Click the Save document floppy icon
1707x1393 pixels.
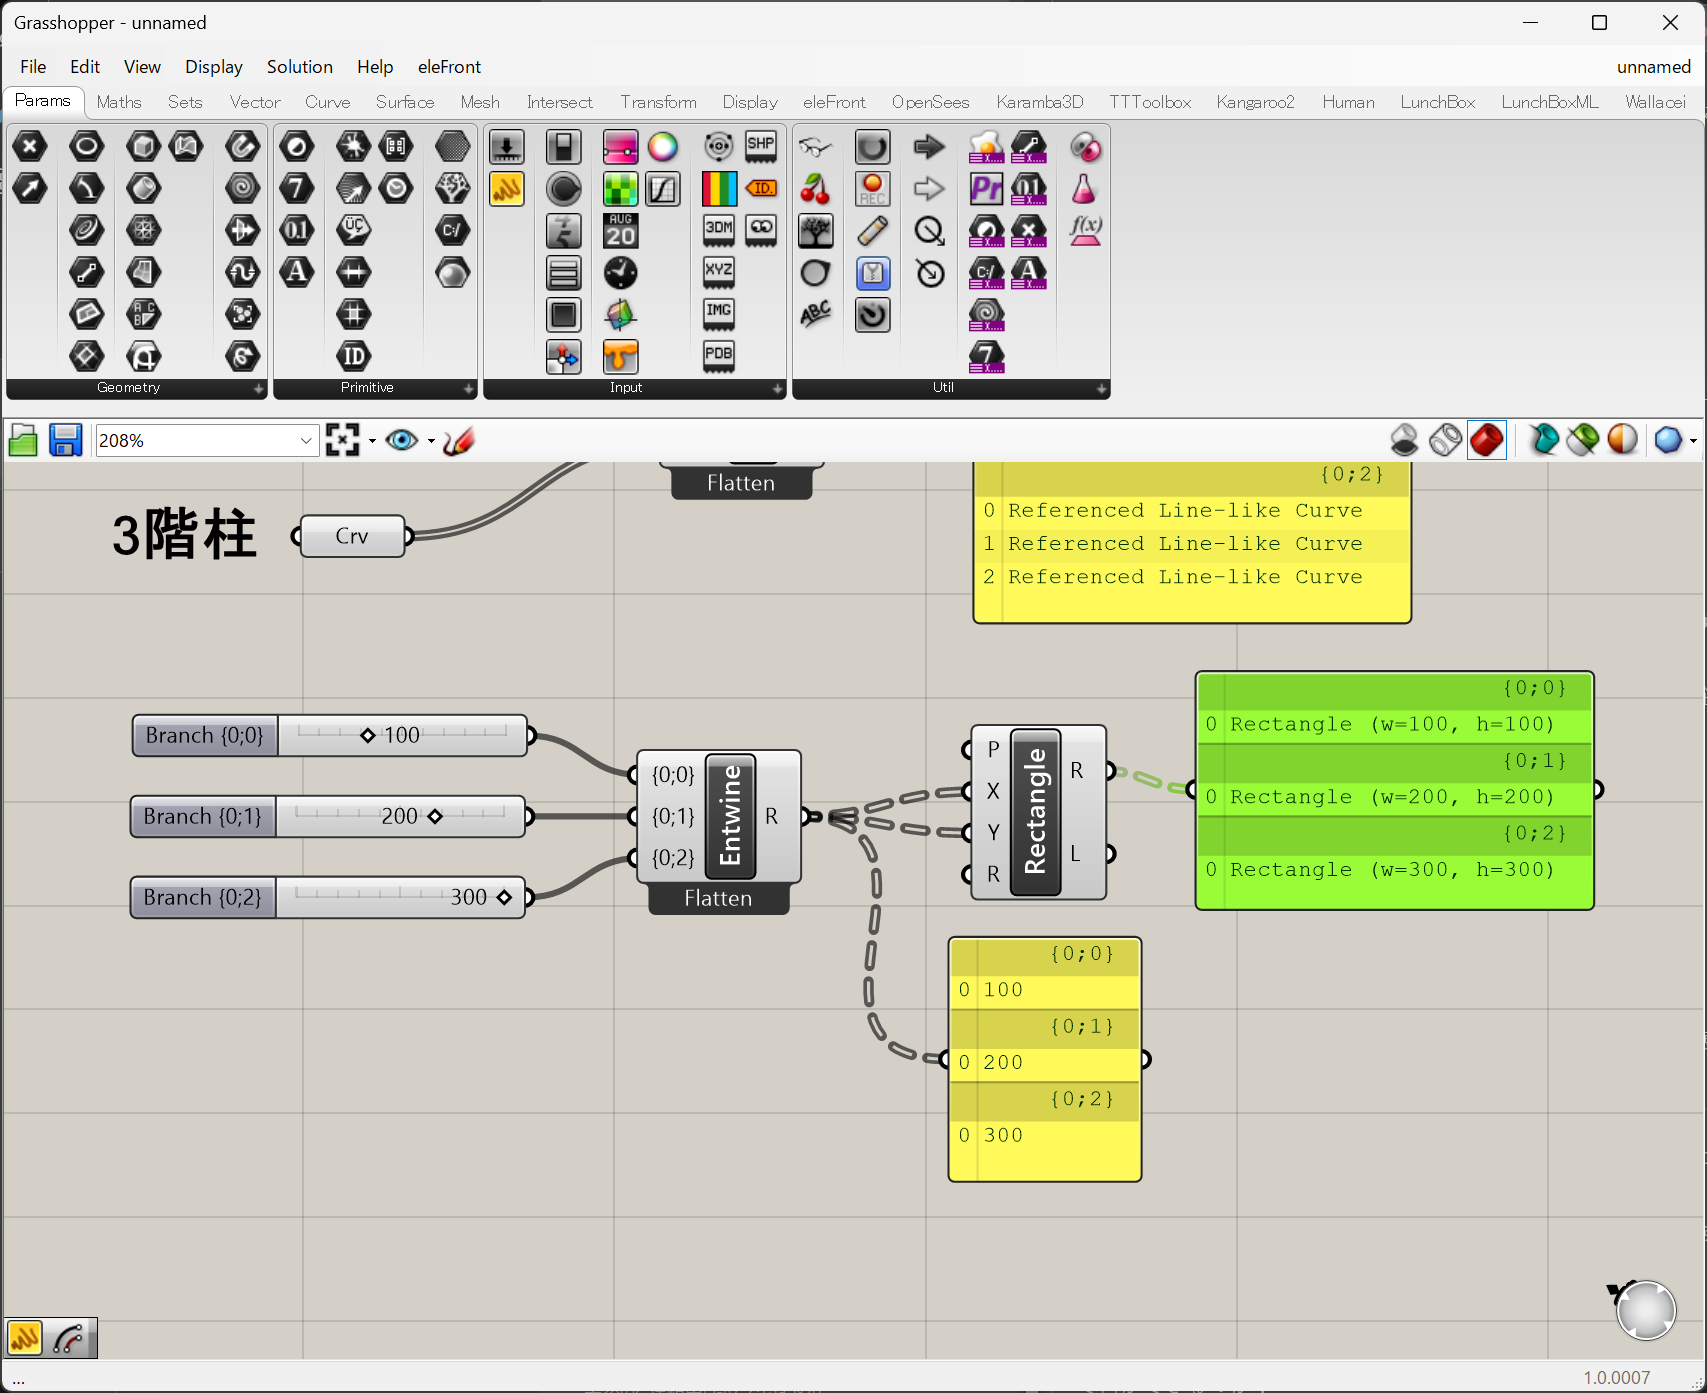(66, 440)
